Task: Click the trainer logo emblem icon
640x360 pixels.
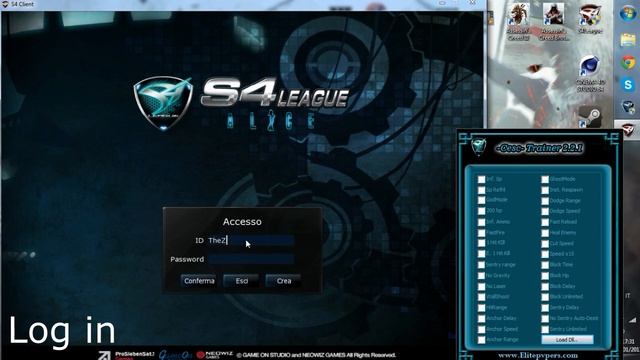Action: pos(478,146)
